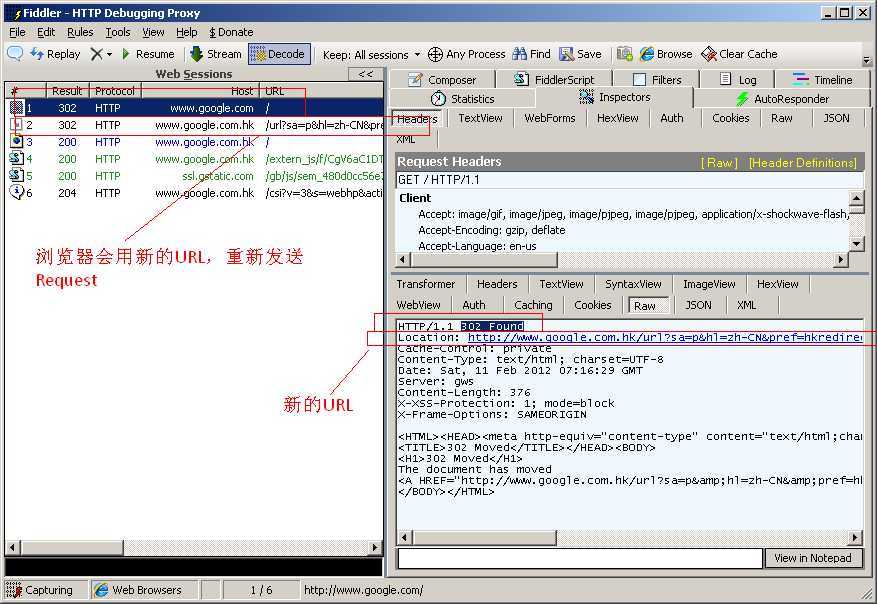Switch to the Log tab
Image resolution: width=877 pixels, height=604 pixels.
point(737,79)
